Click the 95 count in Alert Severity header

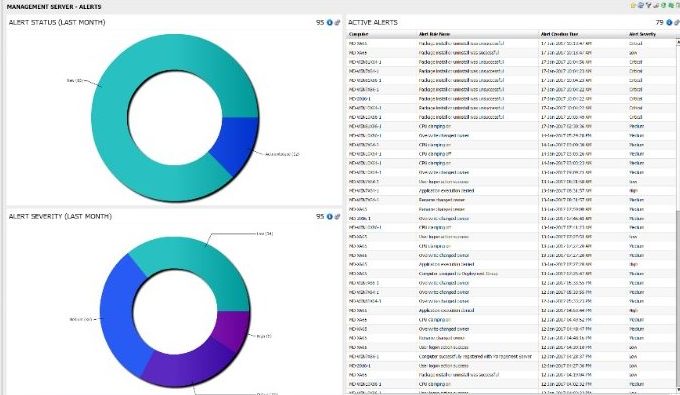[320, 216]
